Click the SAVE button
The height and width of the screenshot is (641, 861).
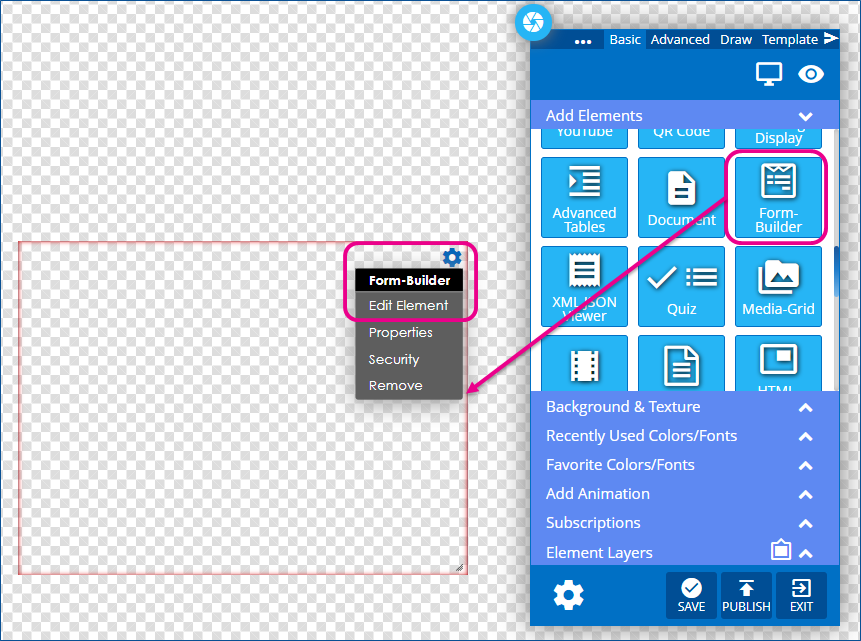coord(691,595)
